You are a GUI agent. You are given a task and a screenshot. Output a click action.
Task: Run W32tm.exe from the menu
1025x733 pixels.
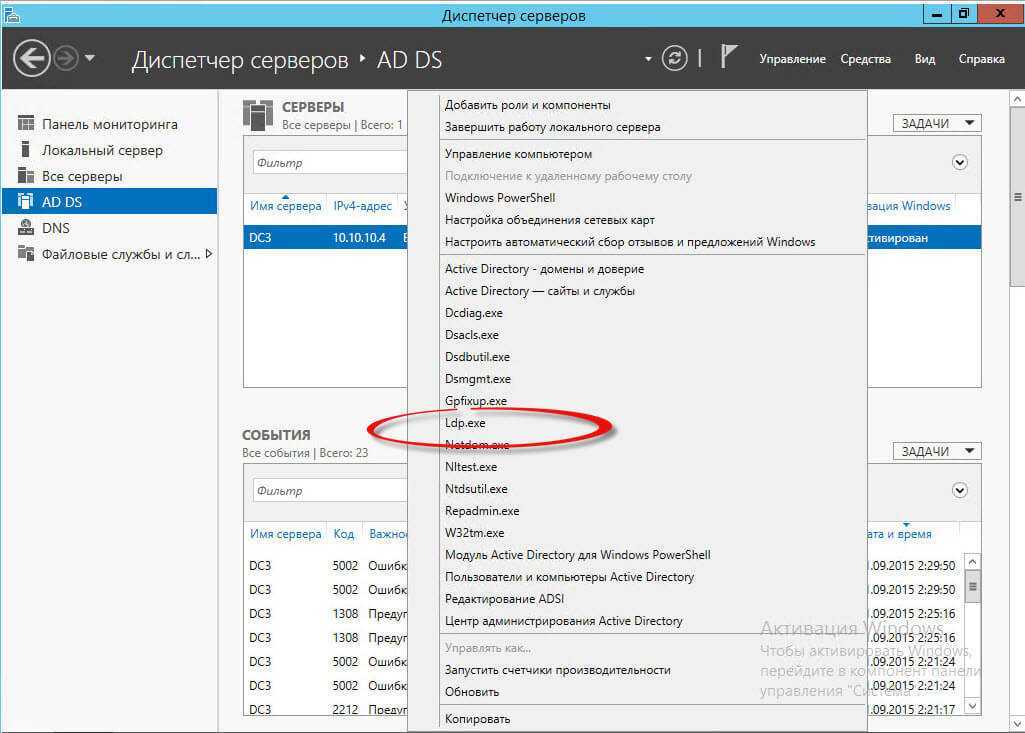(475, 533)
